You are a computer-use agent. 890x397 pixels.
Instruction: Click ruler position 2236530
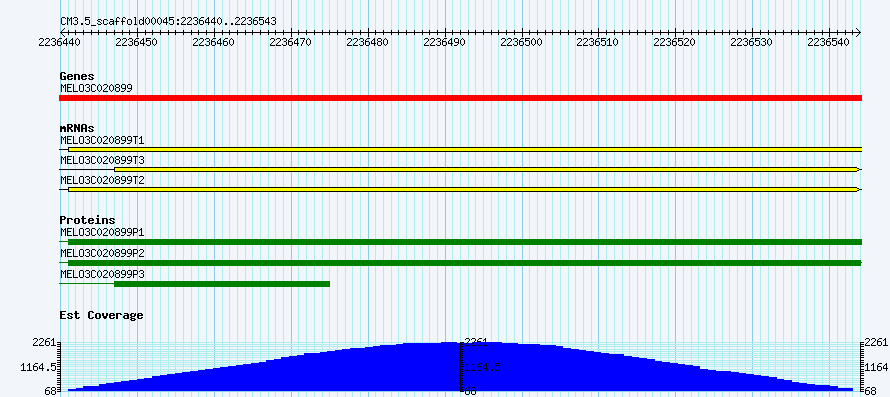point(751,42)
